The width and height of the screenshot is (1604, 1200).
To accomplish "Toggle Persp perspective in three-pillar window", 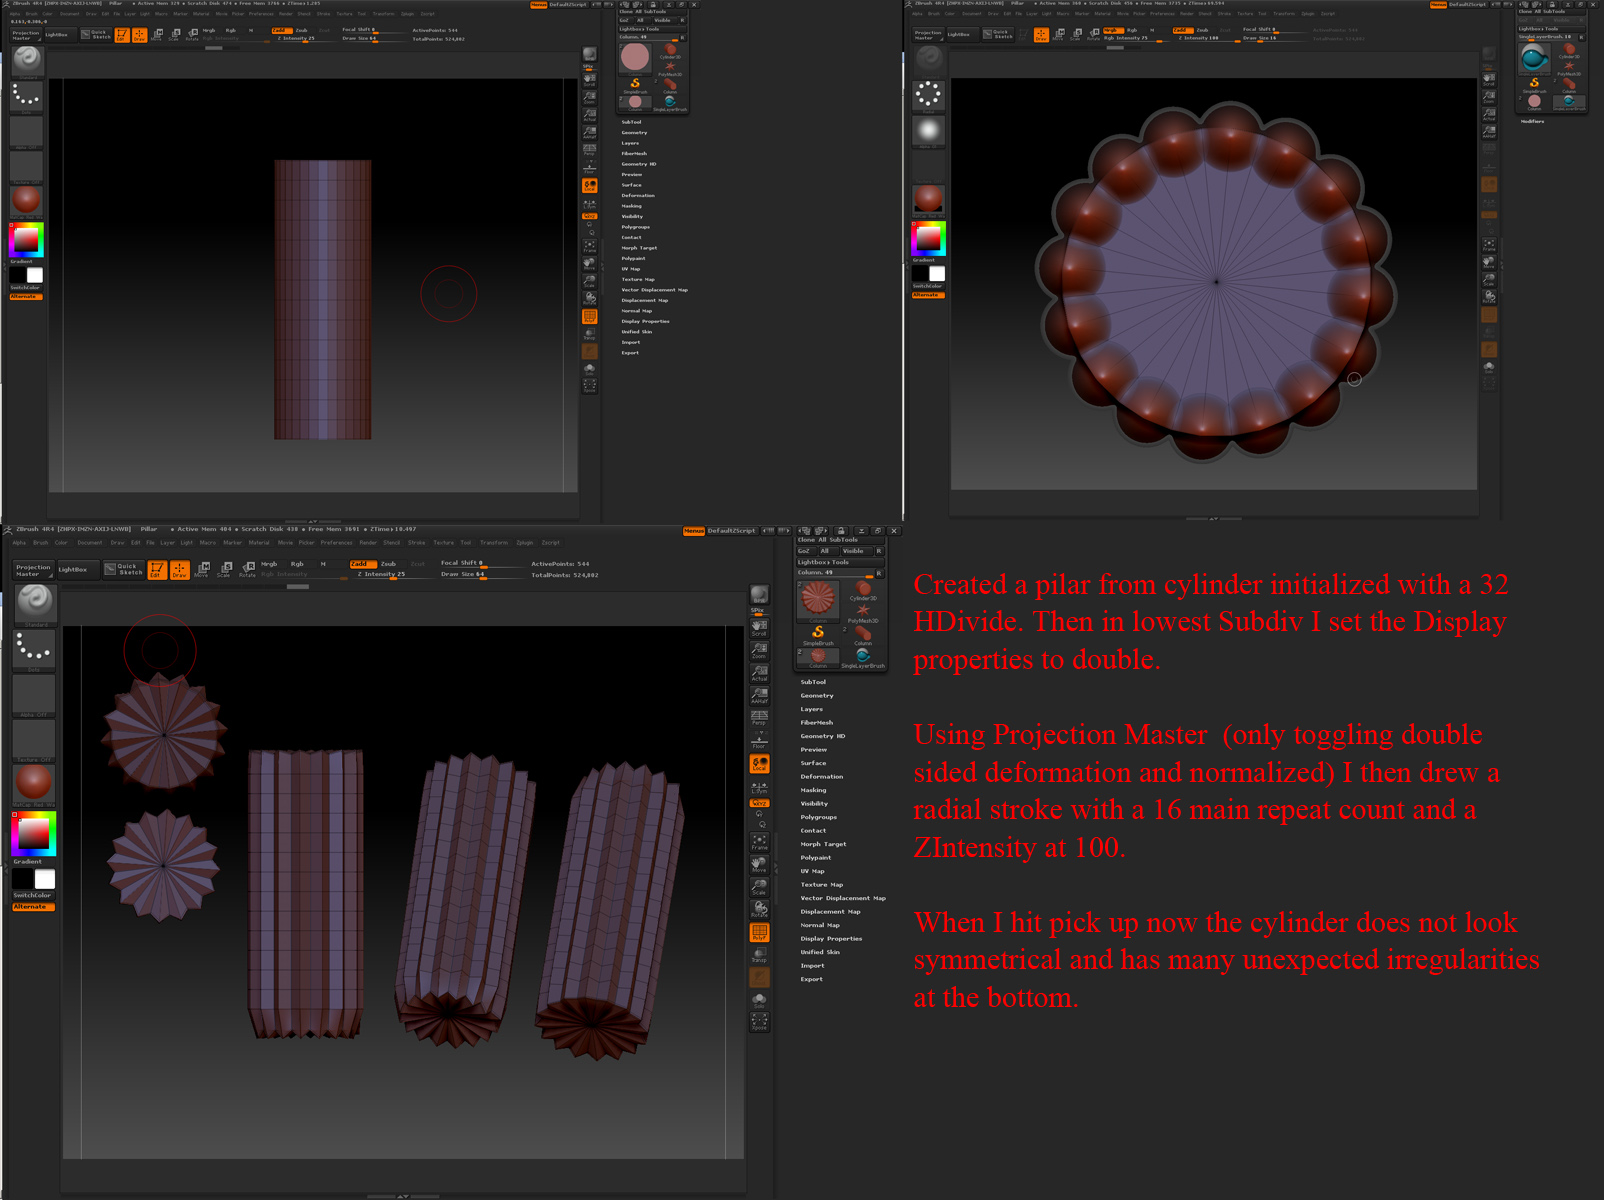I will coord(760,718).
